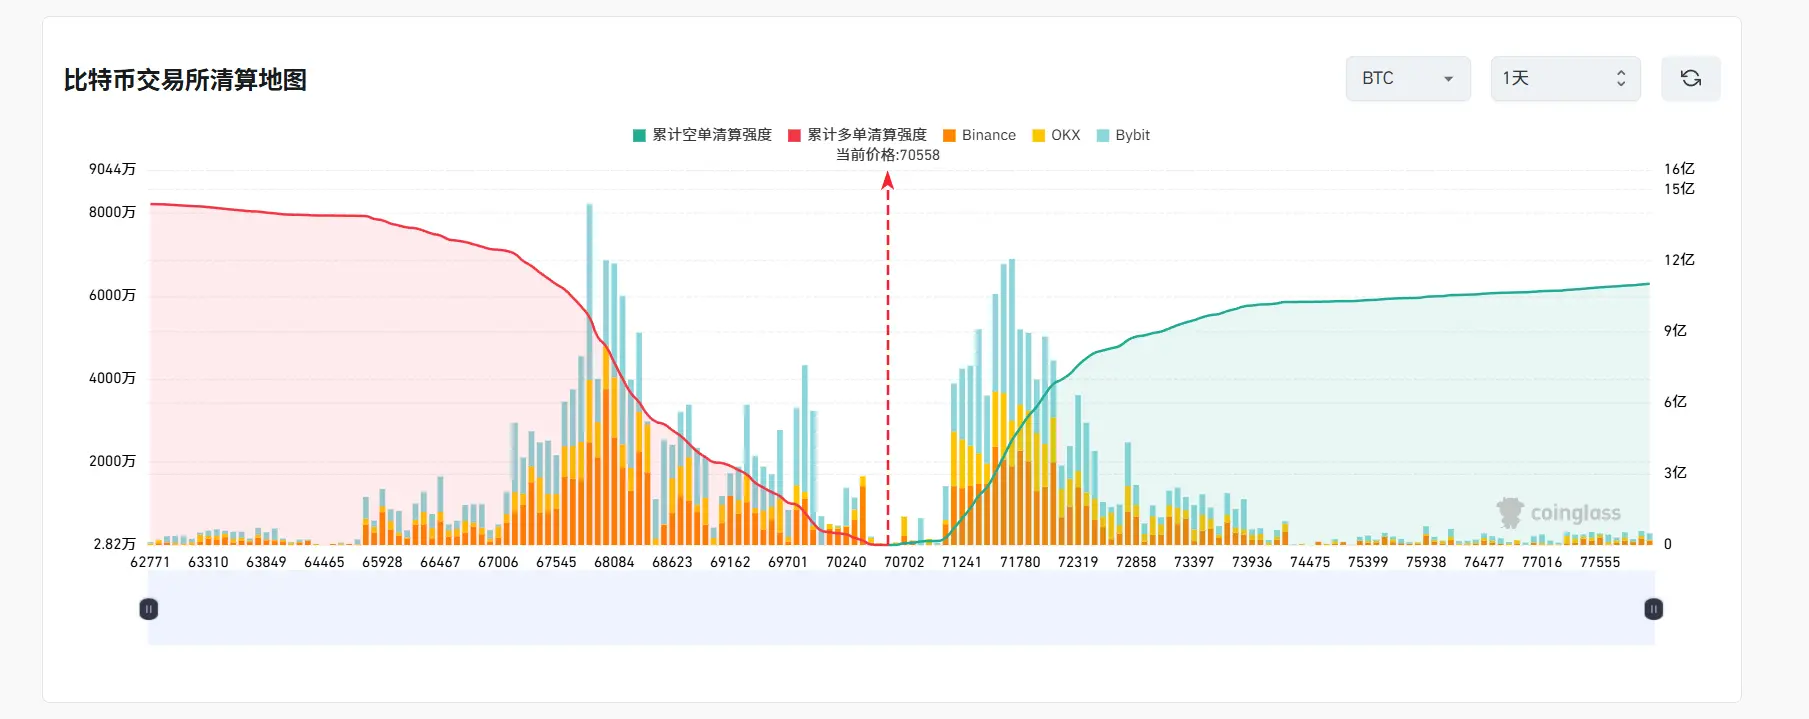This screenshot has width=1809, height=719.
Task: Click x-axis label 71780
Action: tap(1020, 562)
